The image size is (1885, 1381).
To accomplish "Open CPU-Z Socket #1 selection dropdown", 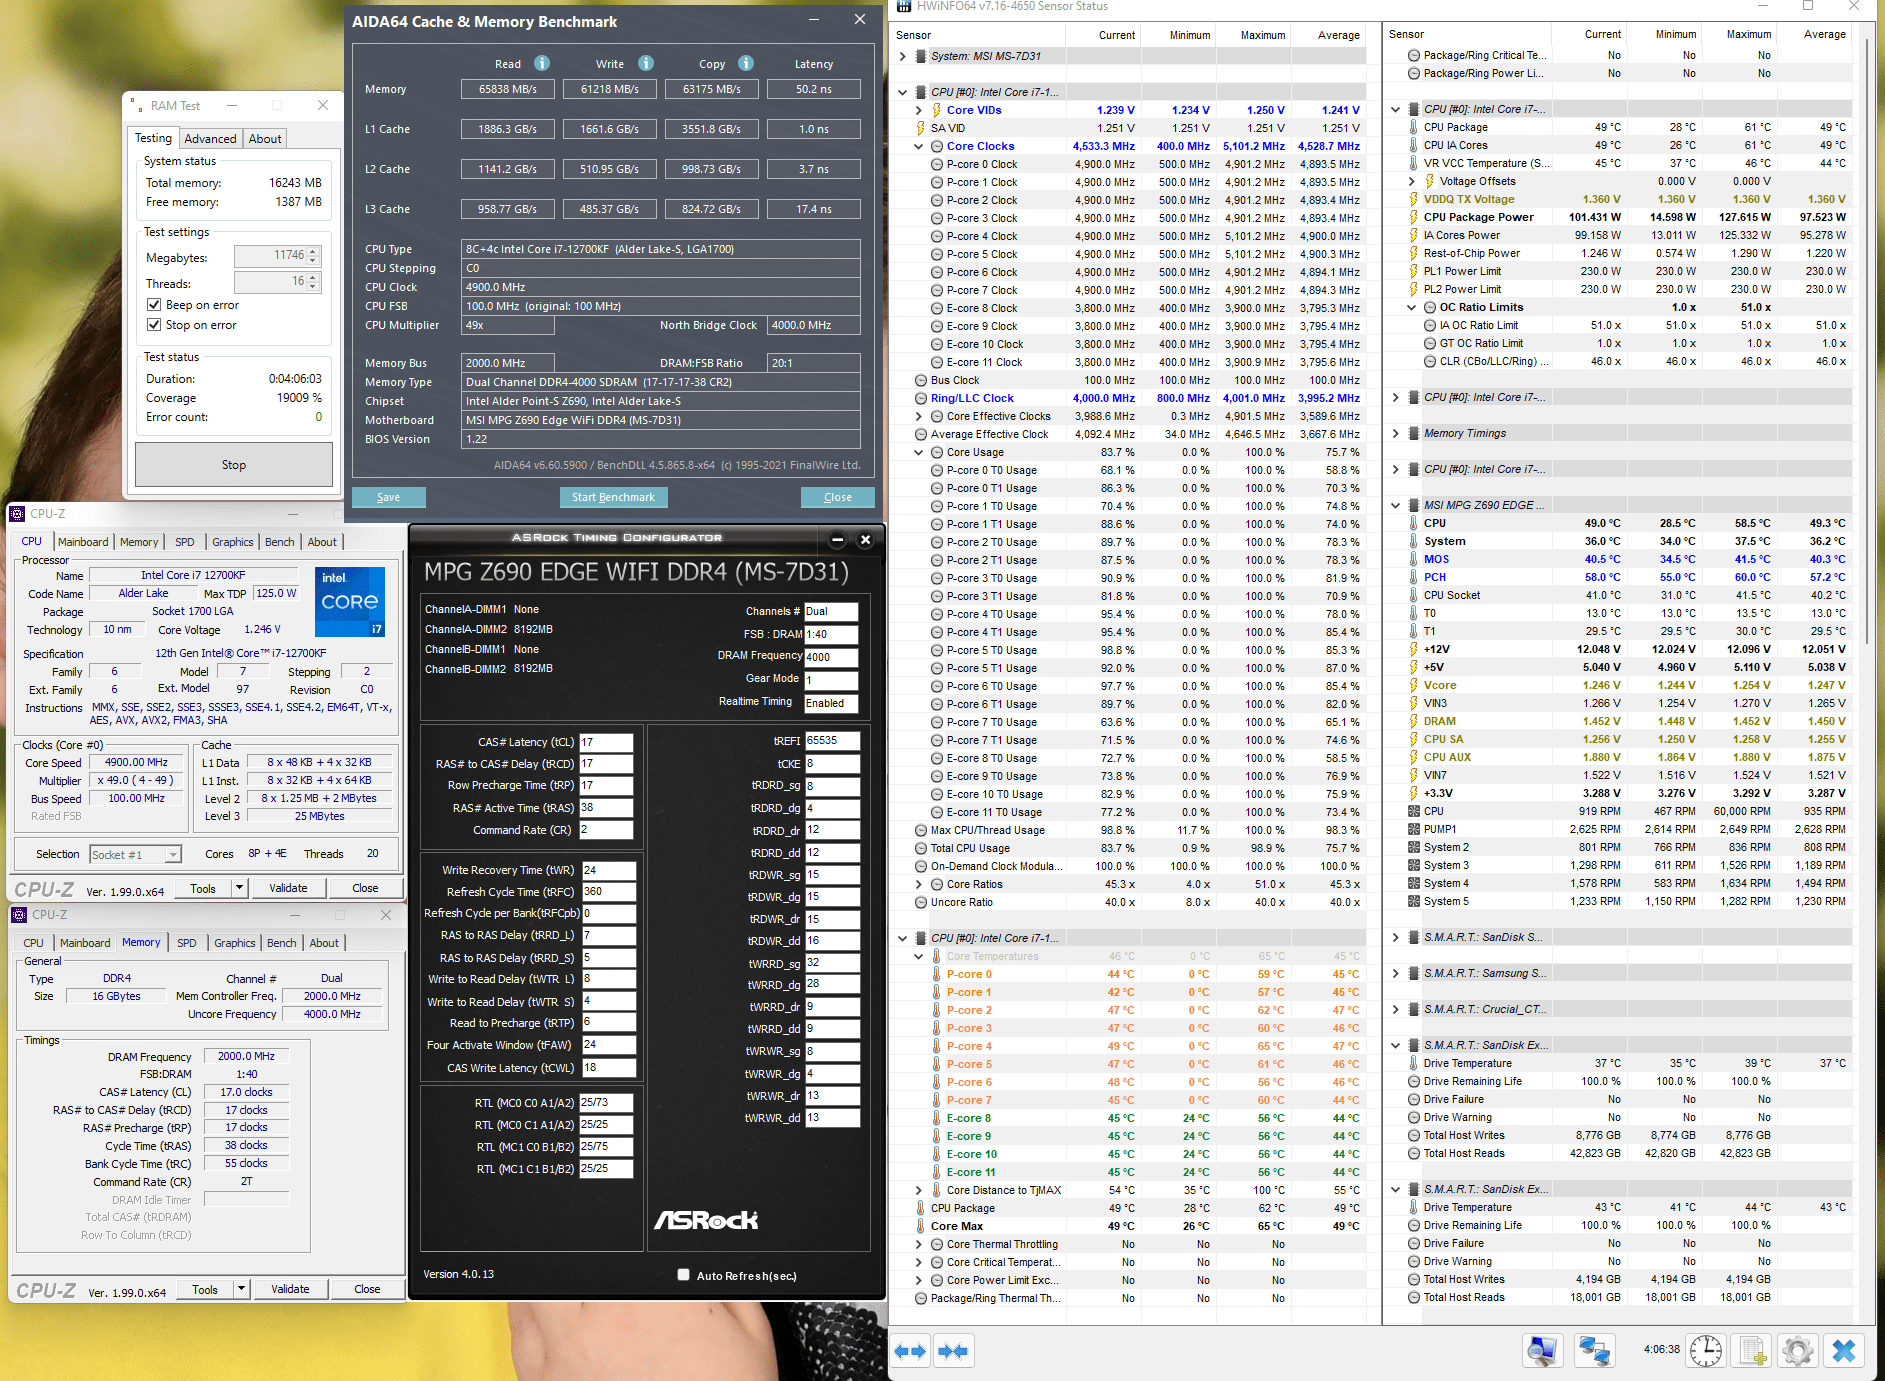I will click(173, 855).
